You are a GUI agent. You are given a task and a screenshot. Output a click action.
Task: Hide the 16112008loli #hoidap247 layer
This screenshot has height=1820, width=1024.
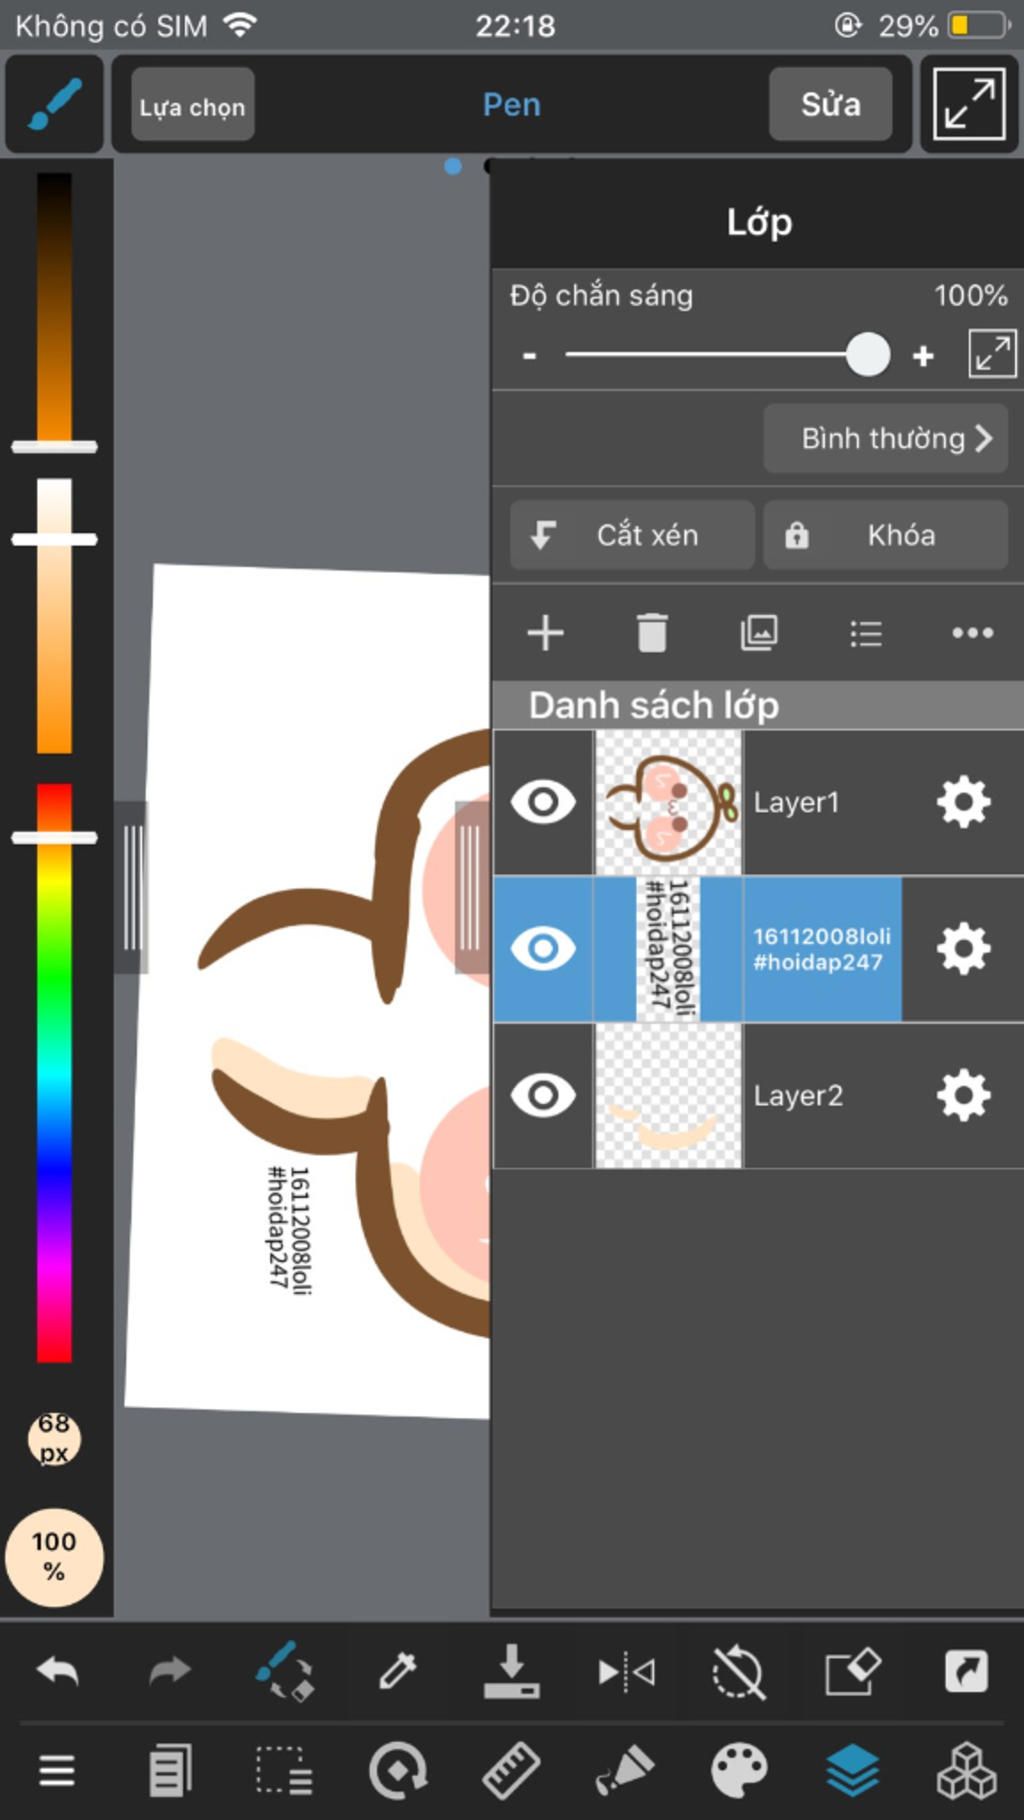(543, 949)
